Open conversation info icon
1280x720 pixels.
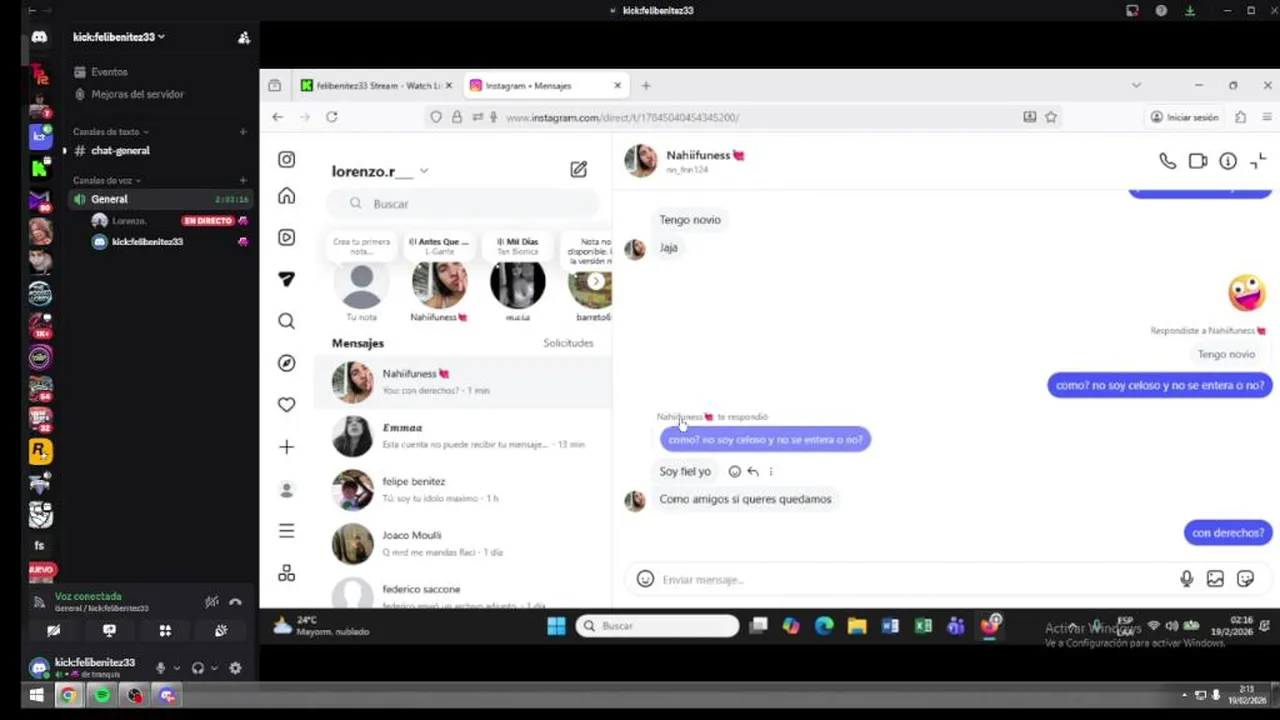click(x=1228, y=161)
